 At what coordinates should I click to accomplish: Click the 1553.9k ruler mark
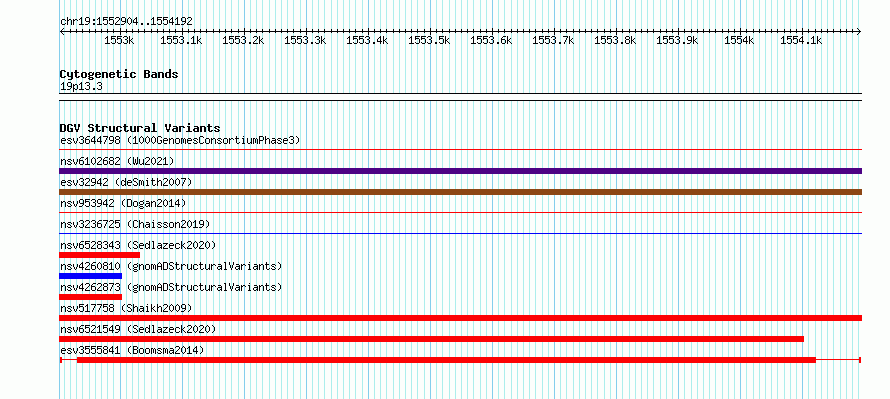click(677, 40)
